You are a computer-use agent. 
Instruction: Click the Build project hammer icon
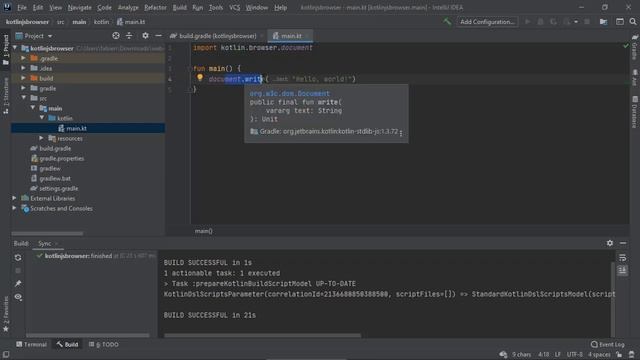447,22
